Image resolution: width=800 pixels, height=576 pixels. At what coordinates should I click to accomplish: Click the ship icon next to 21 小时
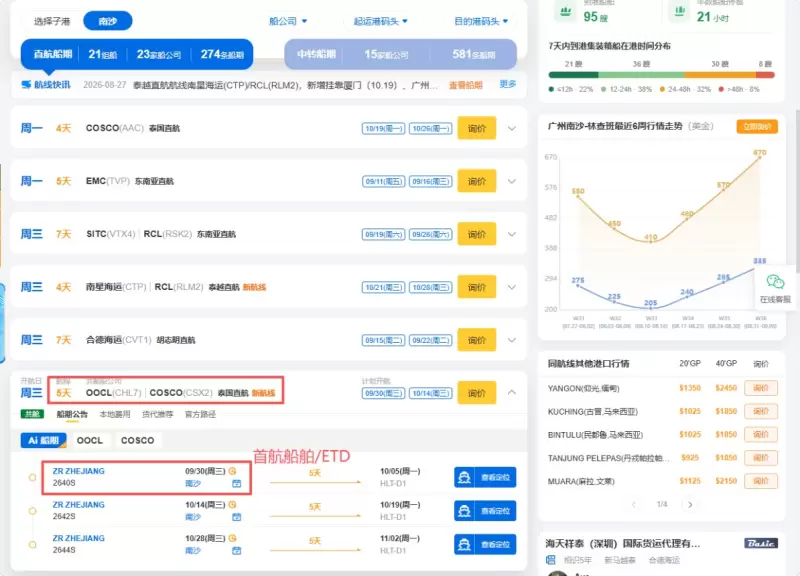[x=680, y=12]
